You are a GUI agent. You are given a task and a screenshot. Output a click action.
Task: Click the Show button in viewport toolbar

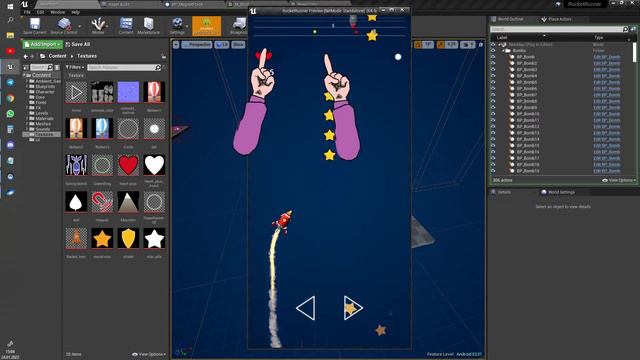(238, 44)
